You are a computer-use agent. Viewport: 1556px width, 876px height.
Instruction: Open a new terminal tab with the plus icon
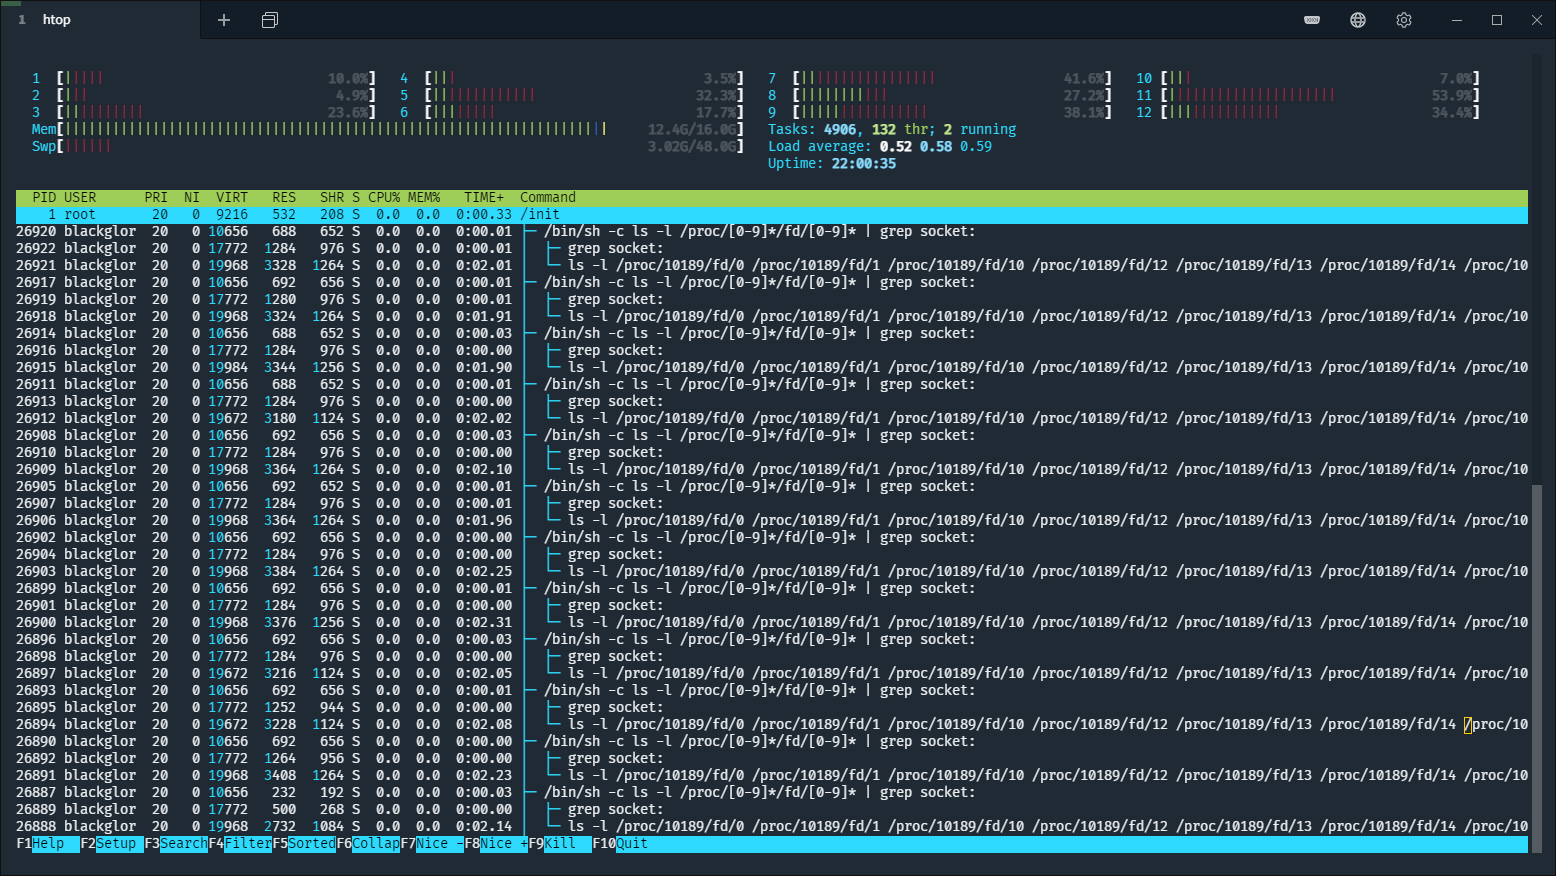point(224,20)
